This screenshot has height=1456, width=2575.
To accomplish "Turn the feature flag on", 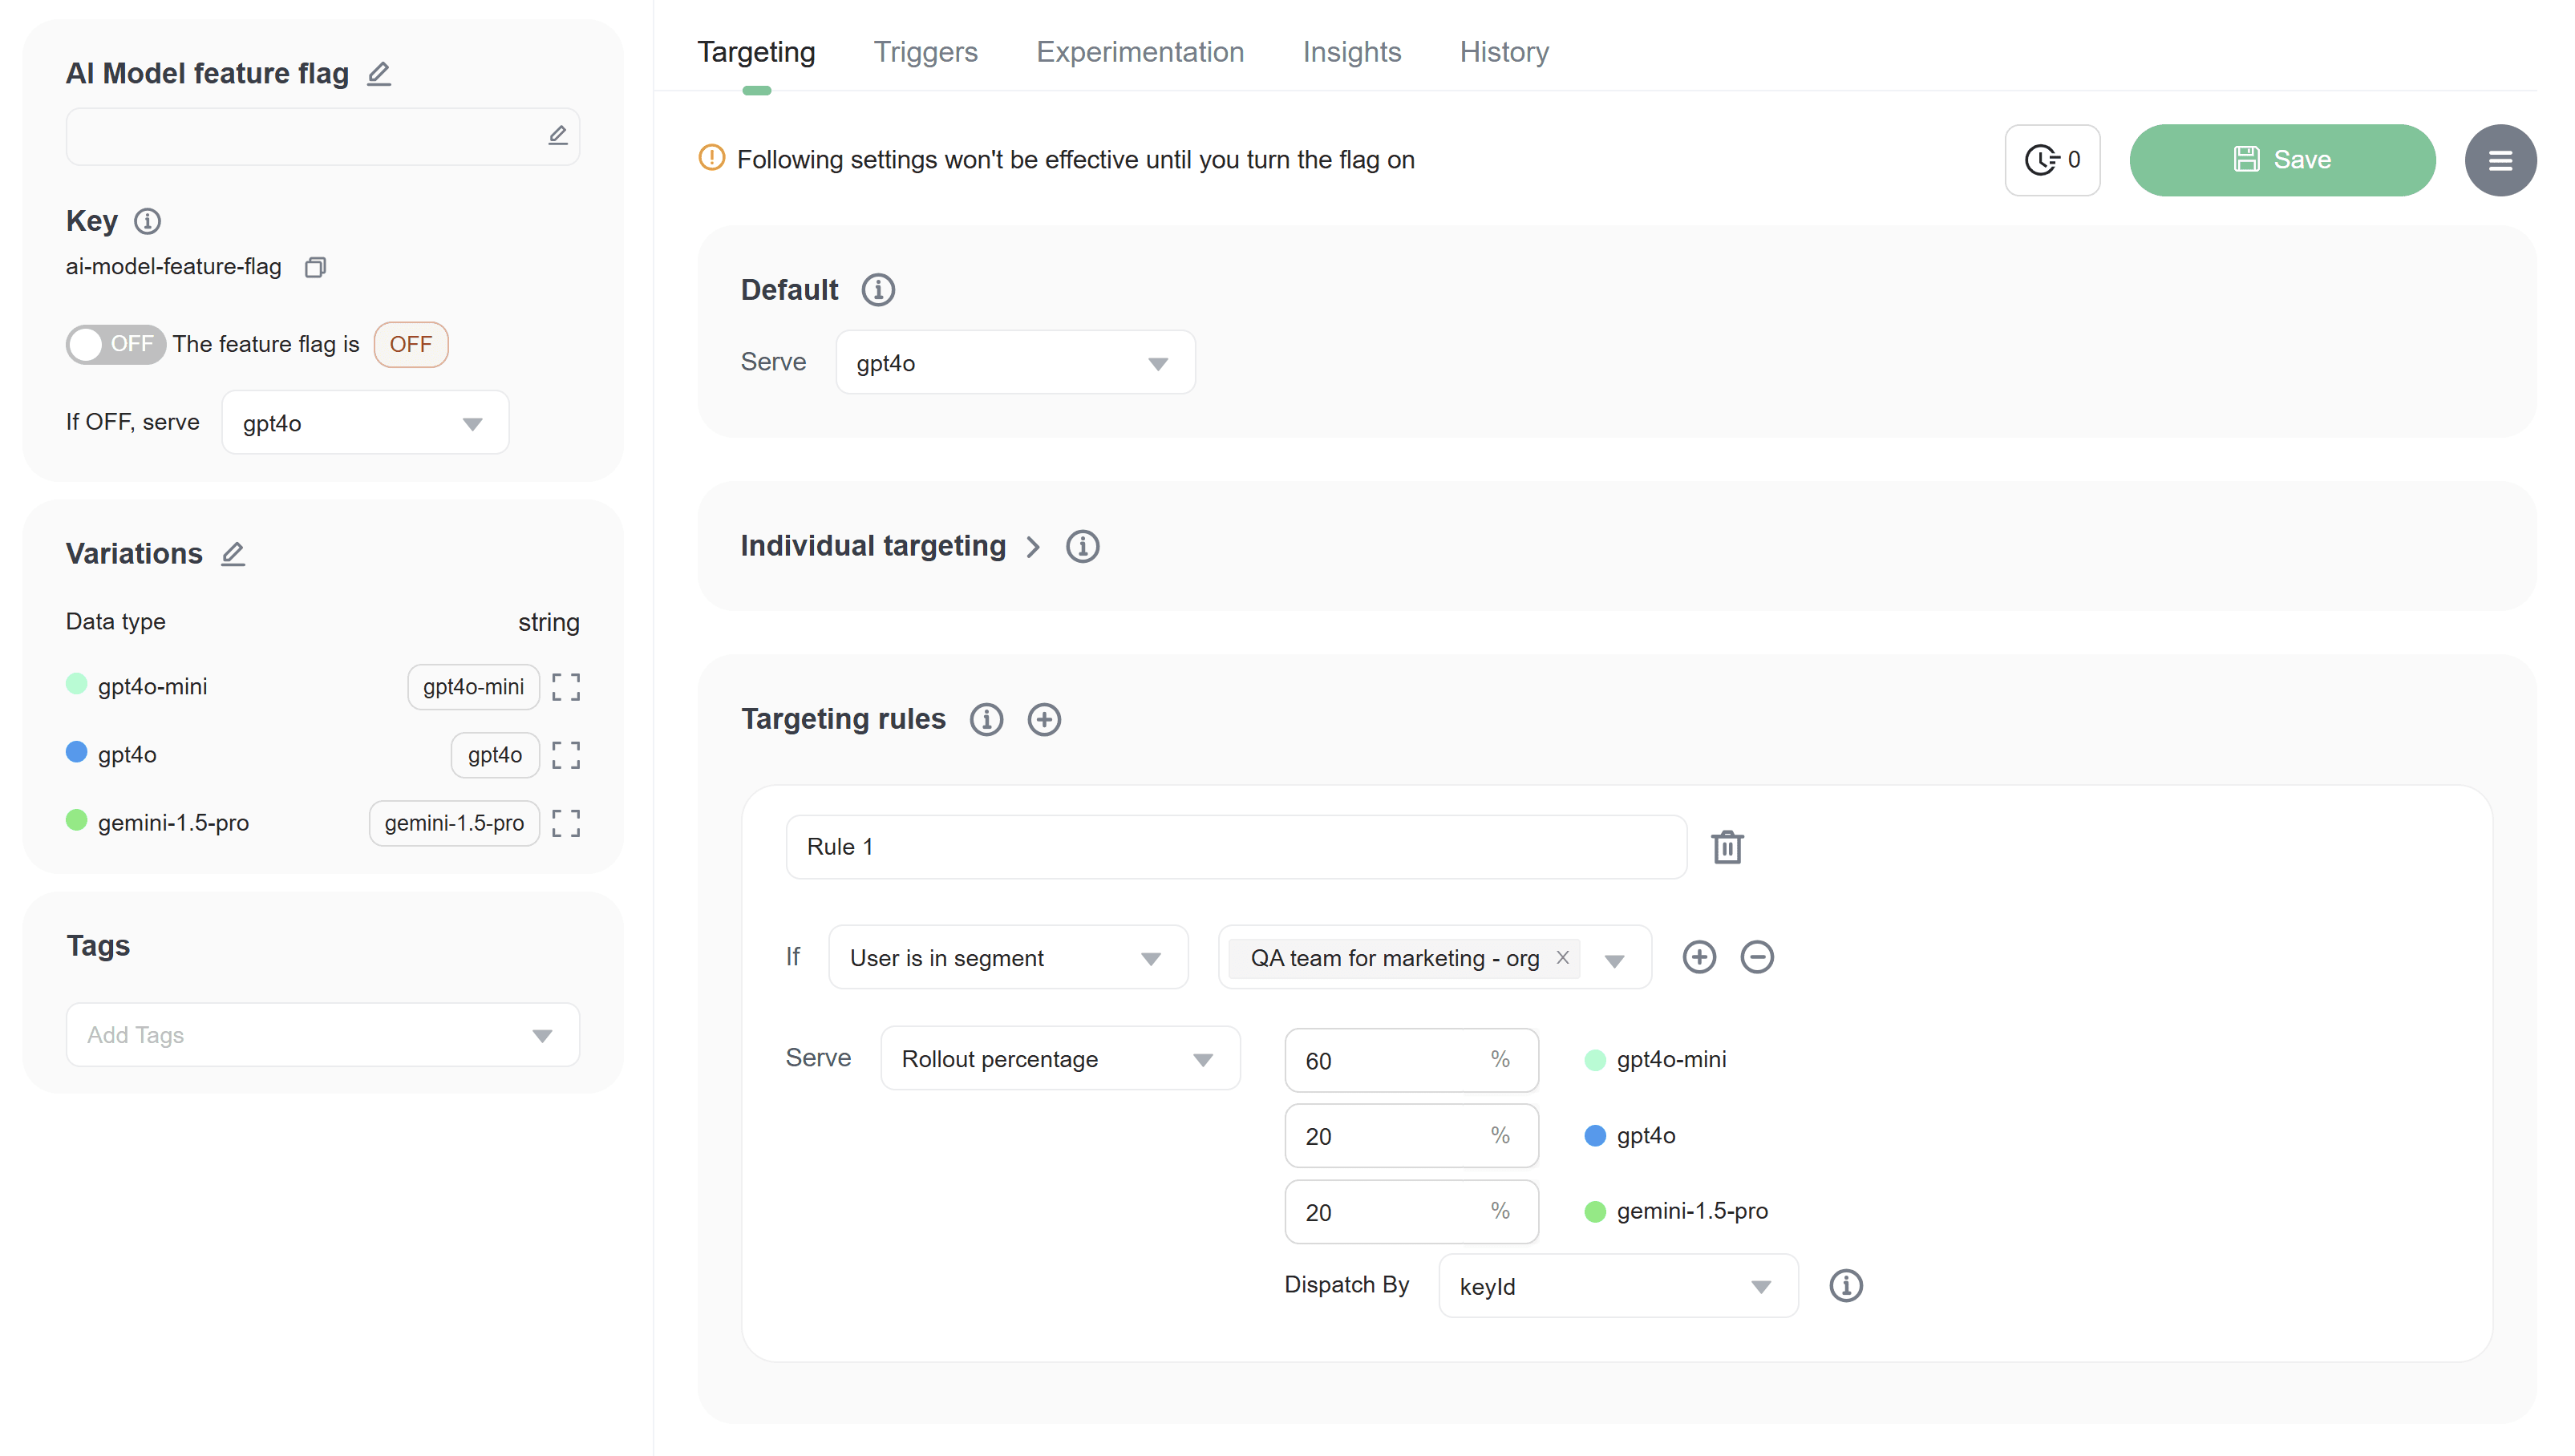I will click(x=115, y=344).
